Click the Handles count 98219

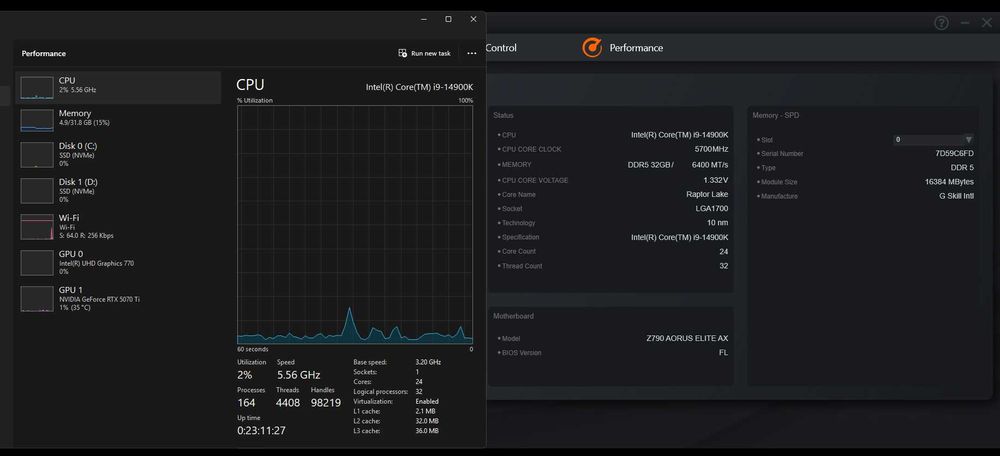(x=326, y=403)
